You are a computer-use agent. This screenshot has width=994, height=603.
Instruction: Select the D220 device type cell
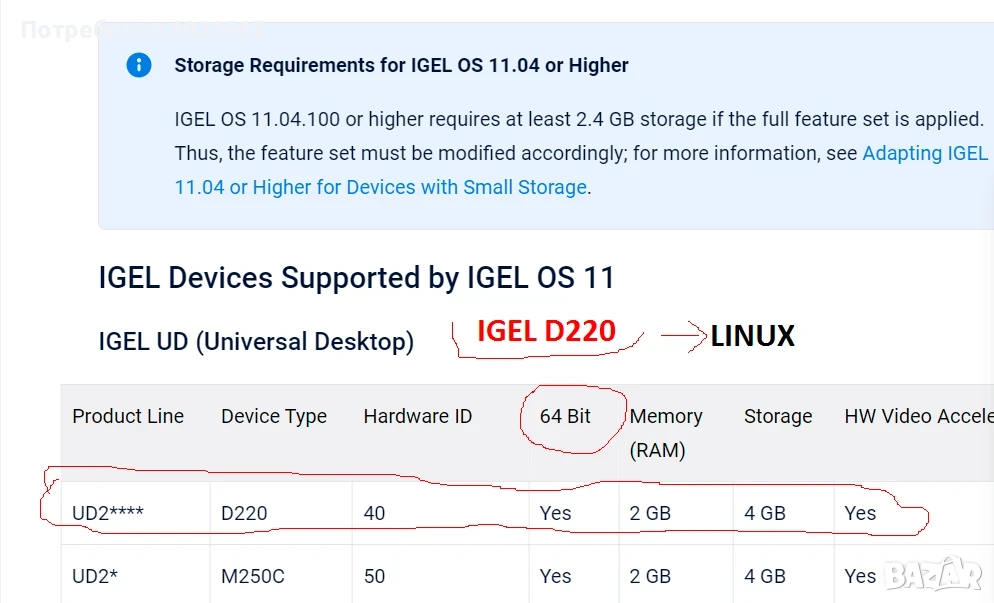click(244, 513)
